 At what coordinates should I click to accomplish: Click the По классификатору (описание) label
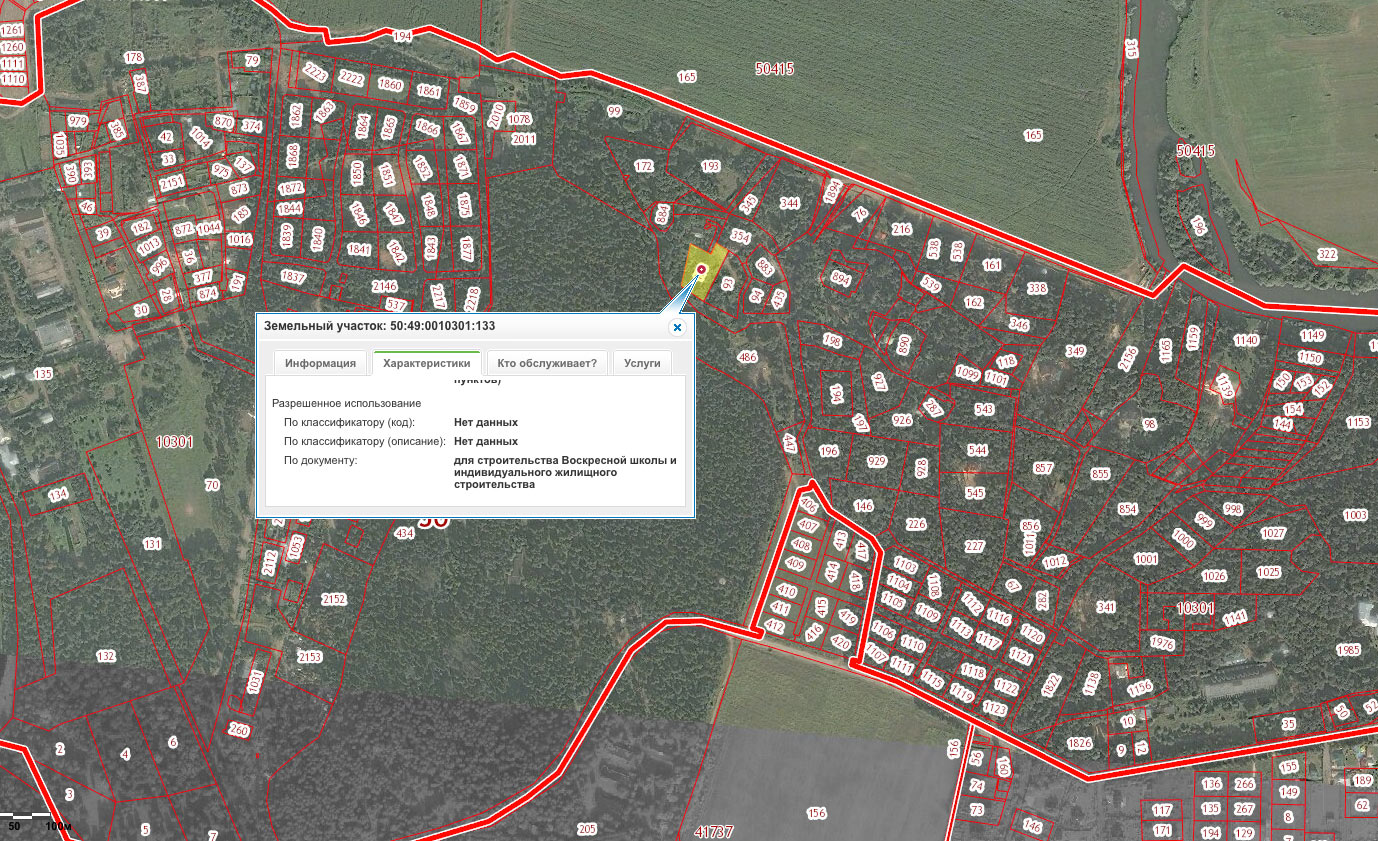click(x=364, y=441)
